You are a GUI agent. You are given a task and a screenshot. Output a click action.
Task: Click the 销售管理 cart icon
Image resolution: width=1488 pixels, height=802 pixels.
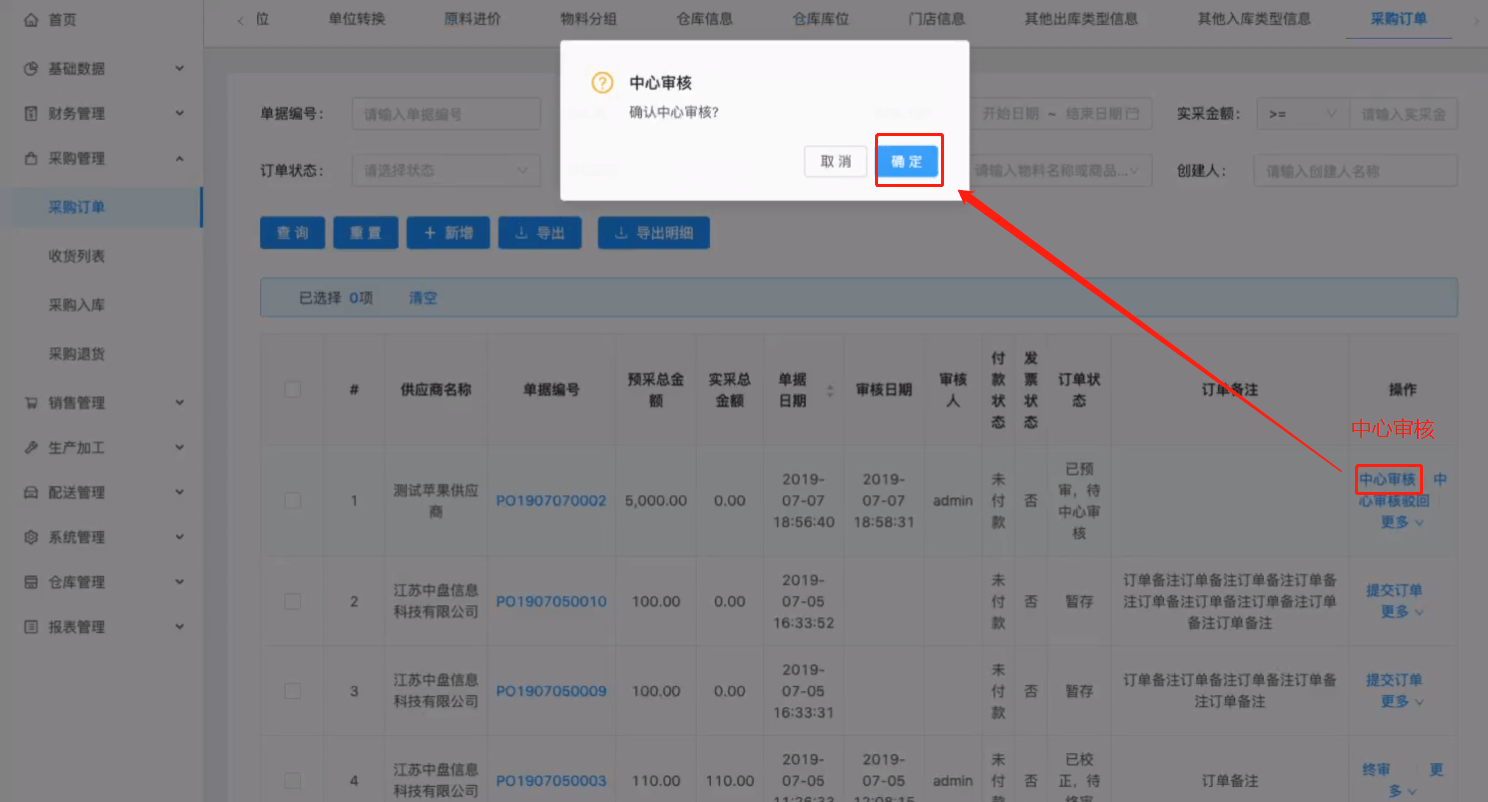(x=31, y=403)
